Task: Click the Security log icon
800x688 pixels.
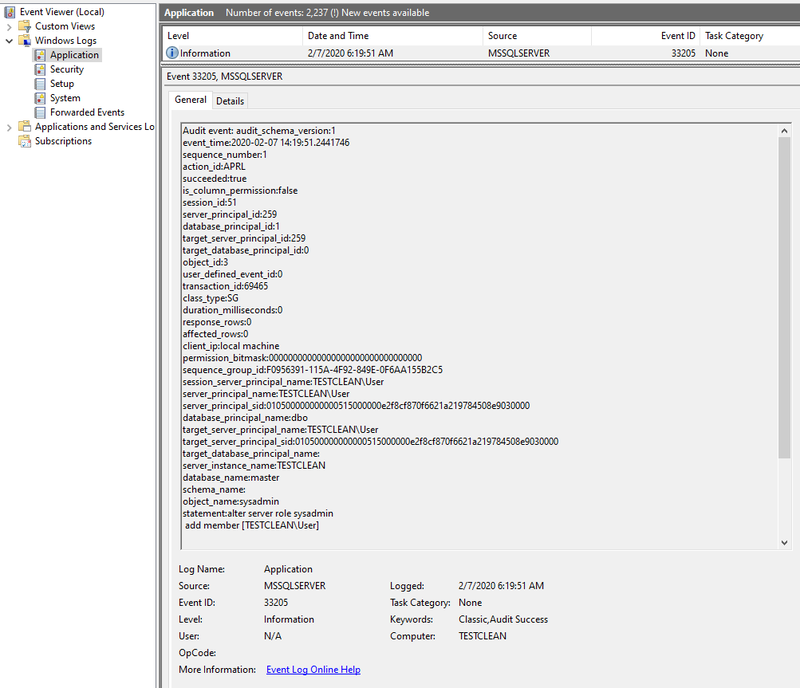Action: point(40,69)
